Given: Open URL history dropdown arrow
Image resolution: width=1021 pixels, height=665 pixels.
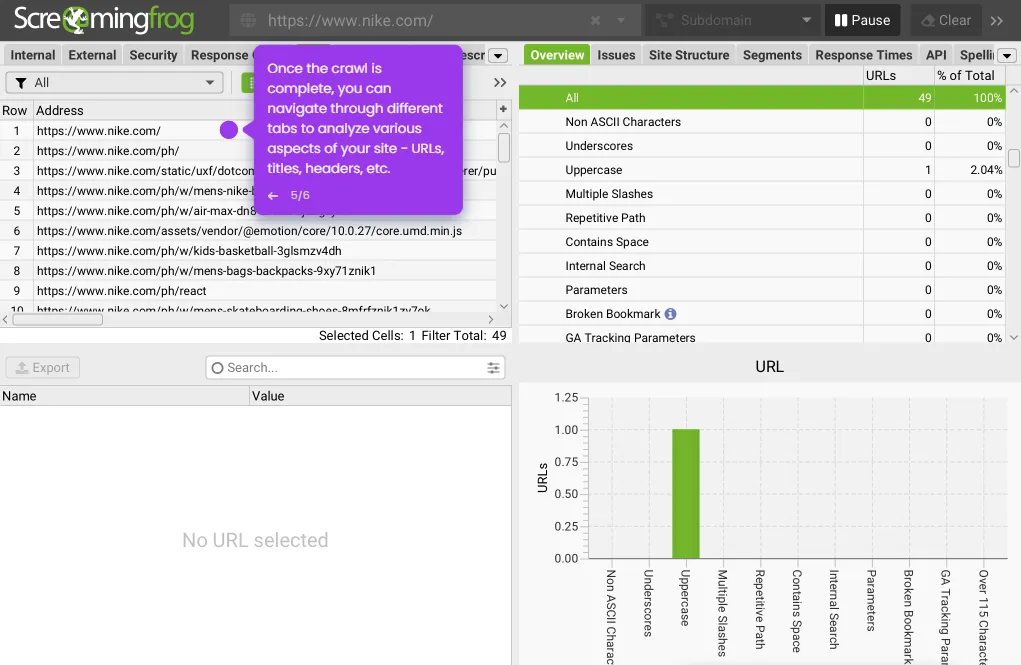Looking at the screenshot, I should click(x=621, y=20).
